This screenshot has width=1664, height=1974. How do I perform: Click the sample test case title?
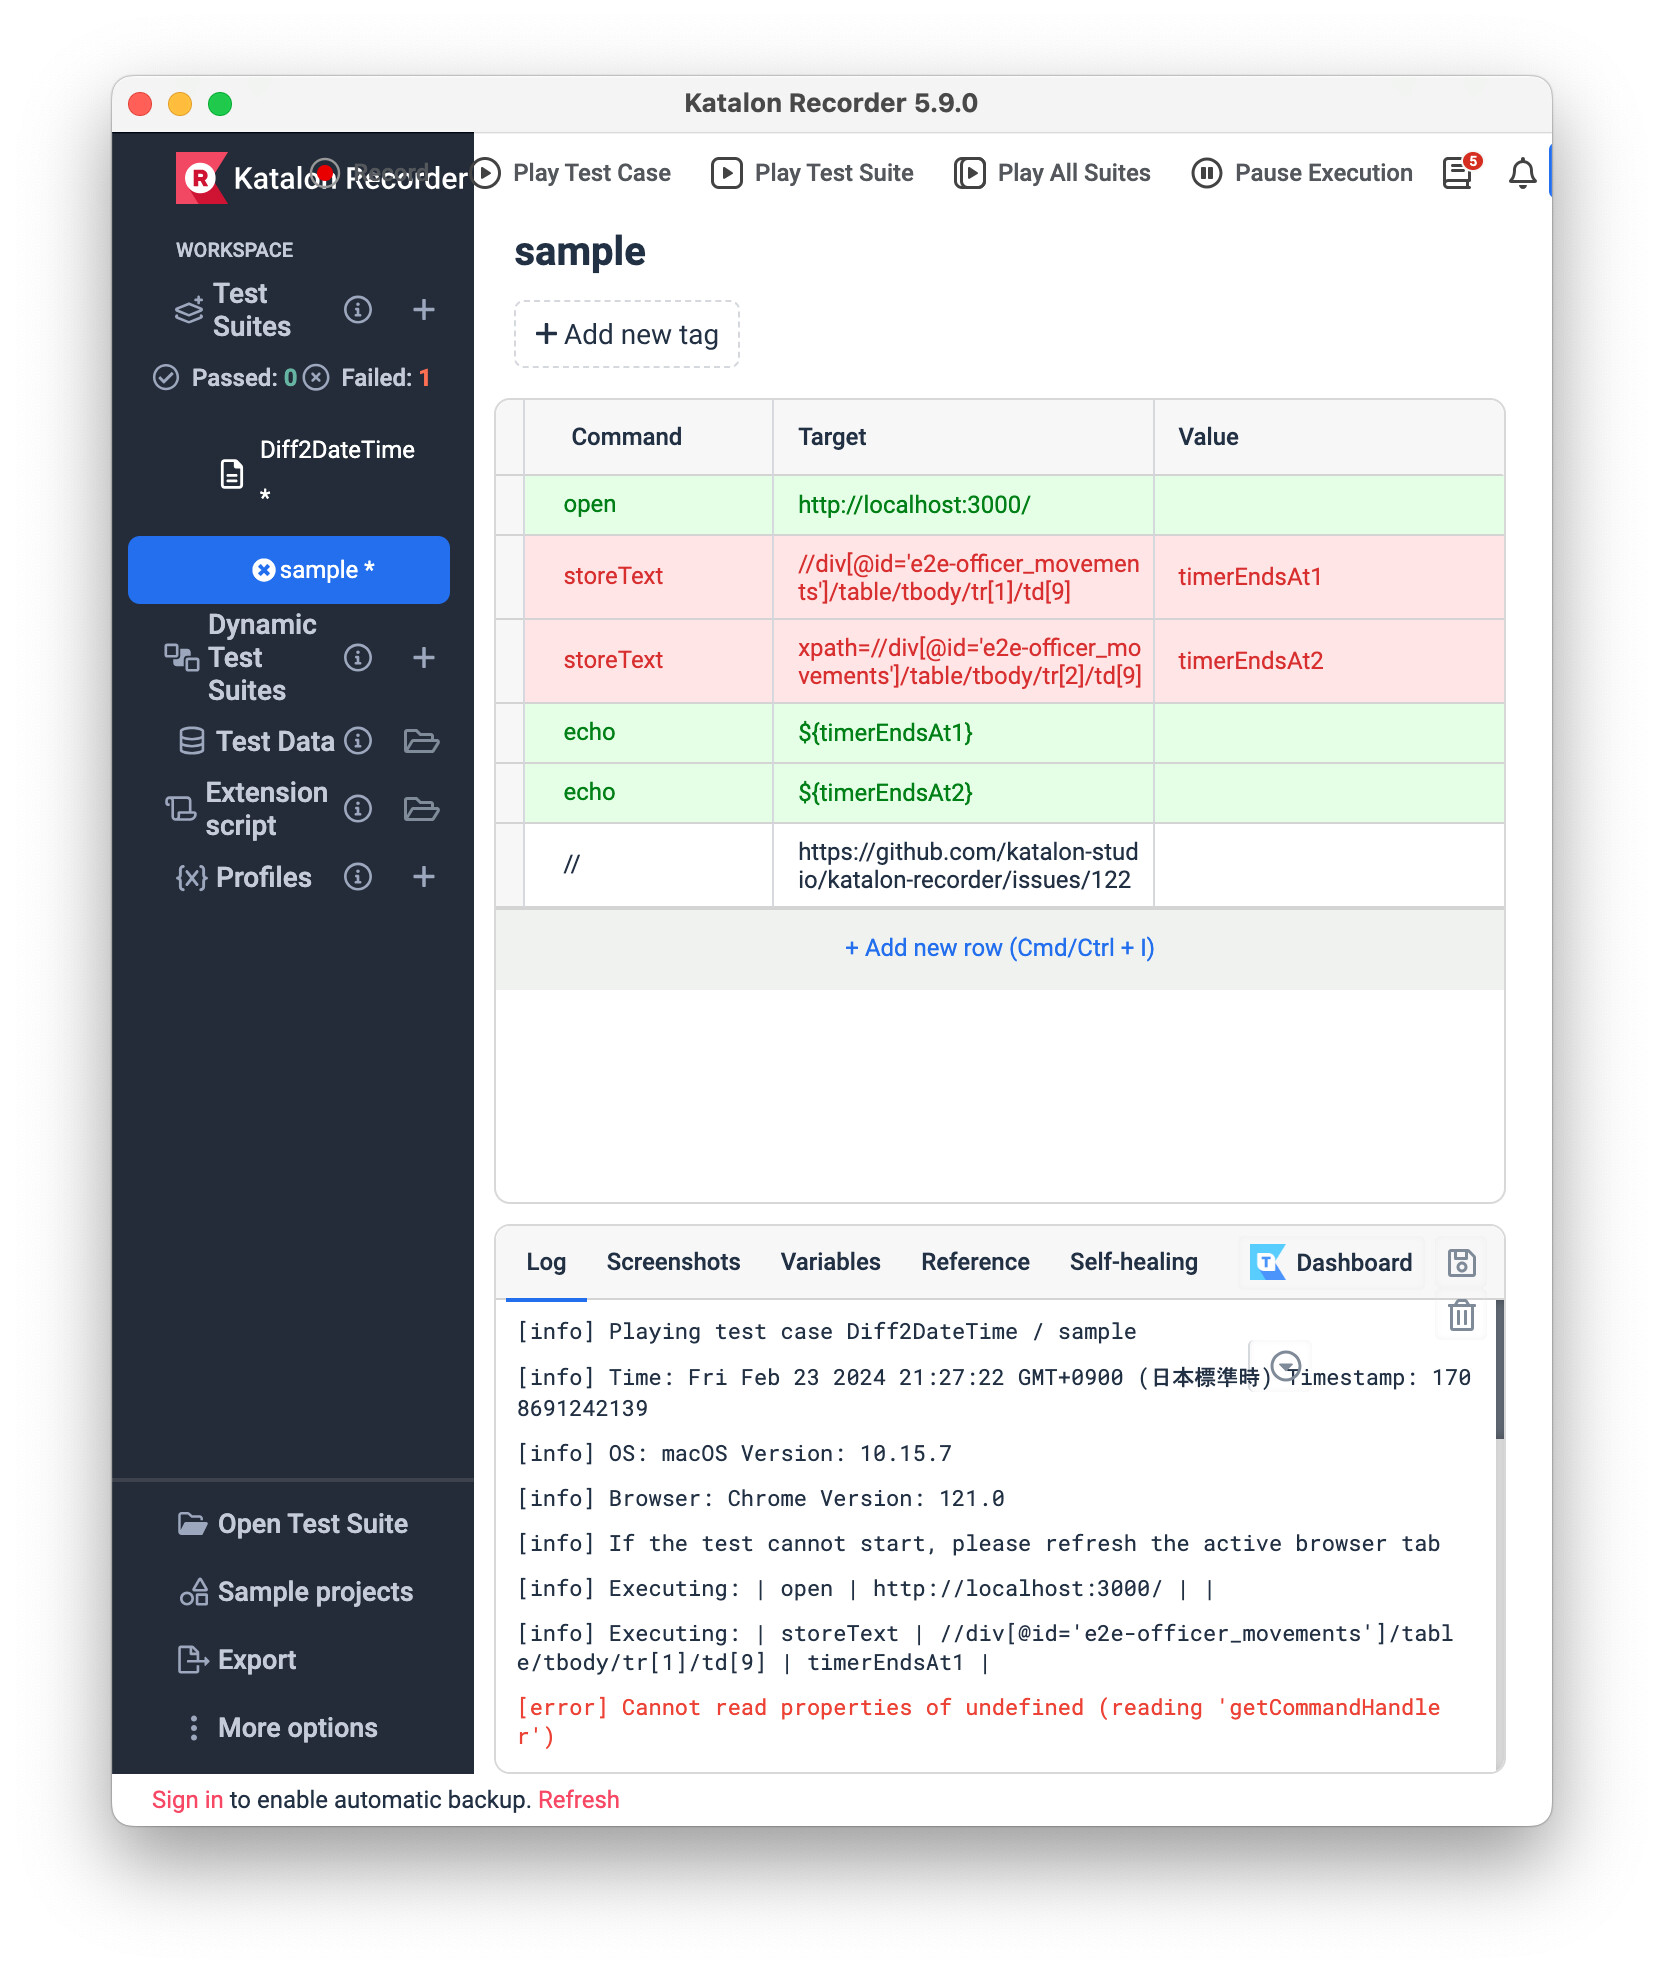pos(580,252)
